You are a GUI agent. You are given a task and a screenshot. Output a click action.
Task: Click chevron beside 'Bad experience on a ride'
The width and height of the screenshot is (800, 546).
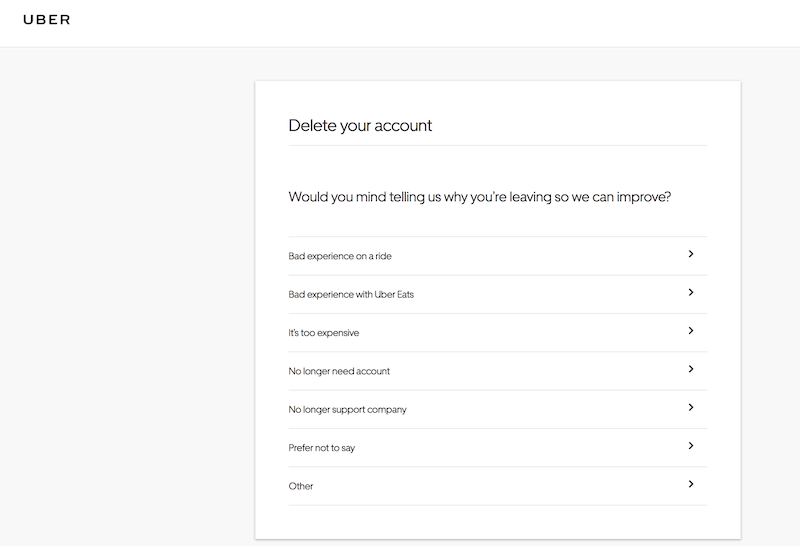691,254
